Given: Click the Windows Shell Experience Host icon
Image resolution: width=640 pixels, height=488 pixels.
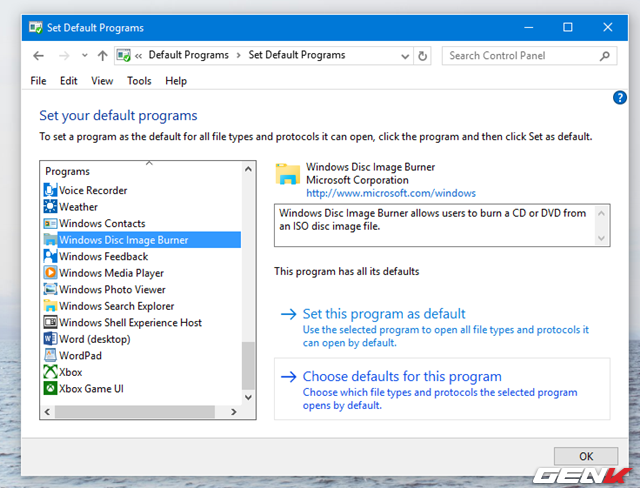Looking at the screenshot, I should [x=50, y=322].
